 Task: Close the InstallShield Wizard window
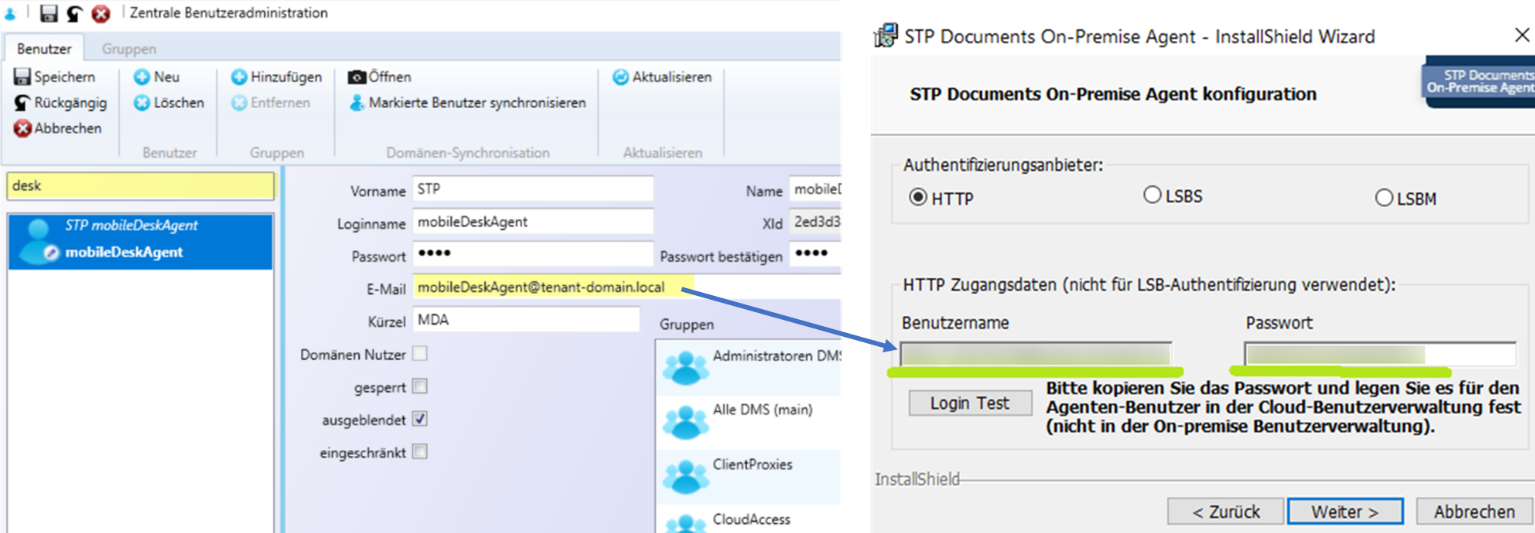[x=1522, y=36]
